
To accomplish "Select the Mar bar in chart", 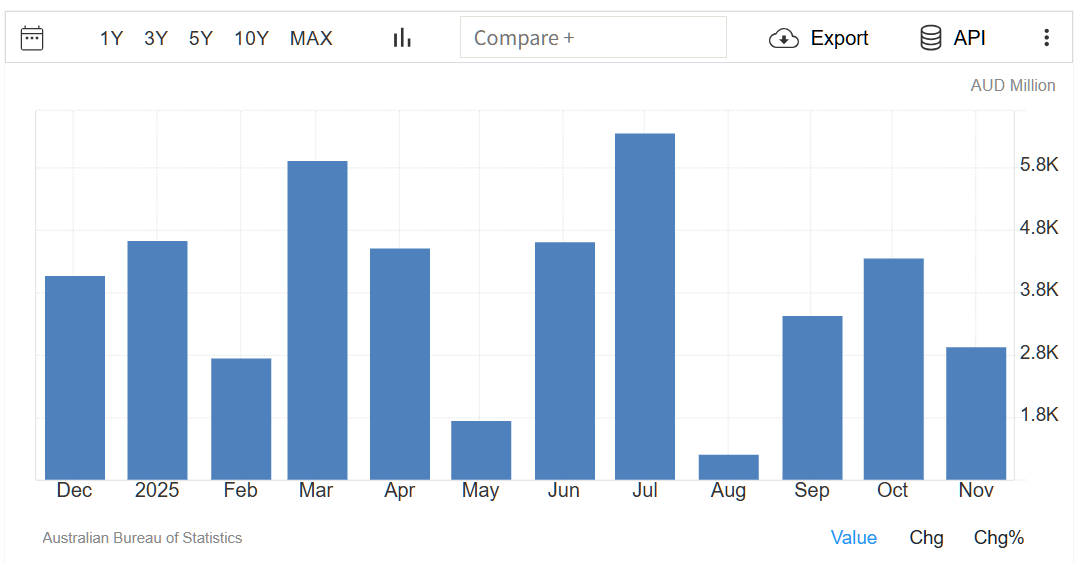I will coord(317,320).
